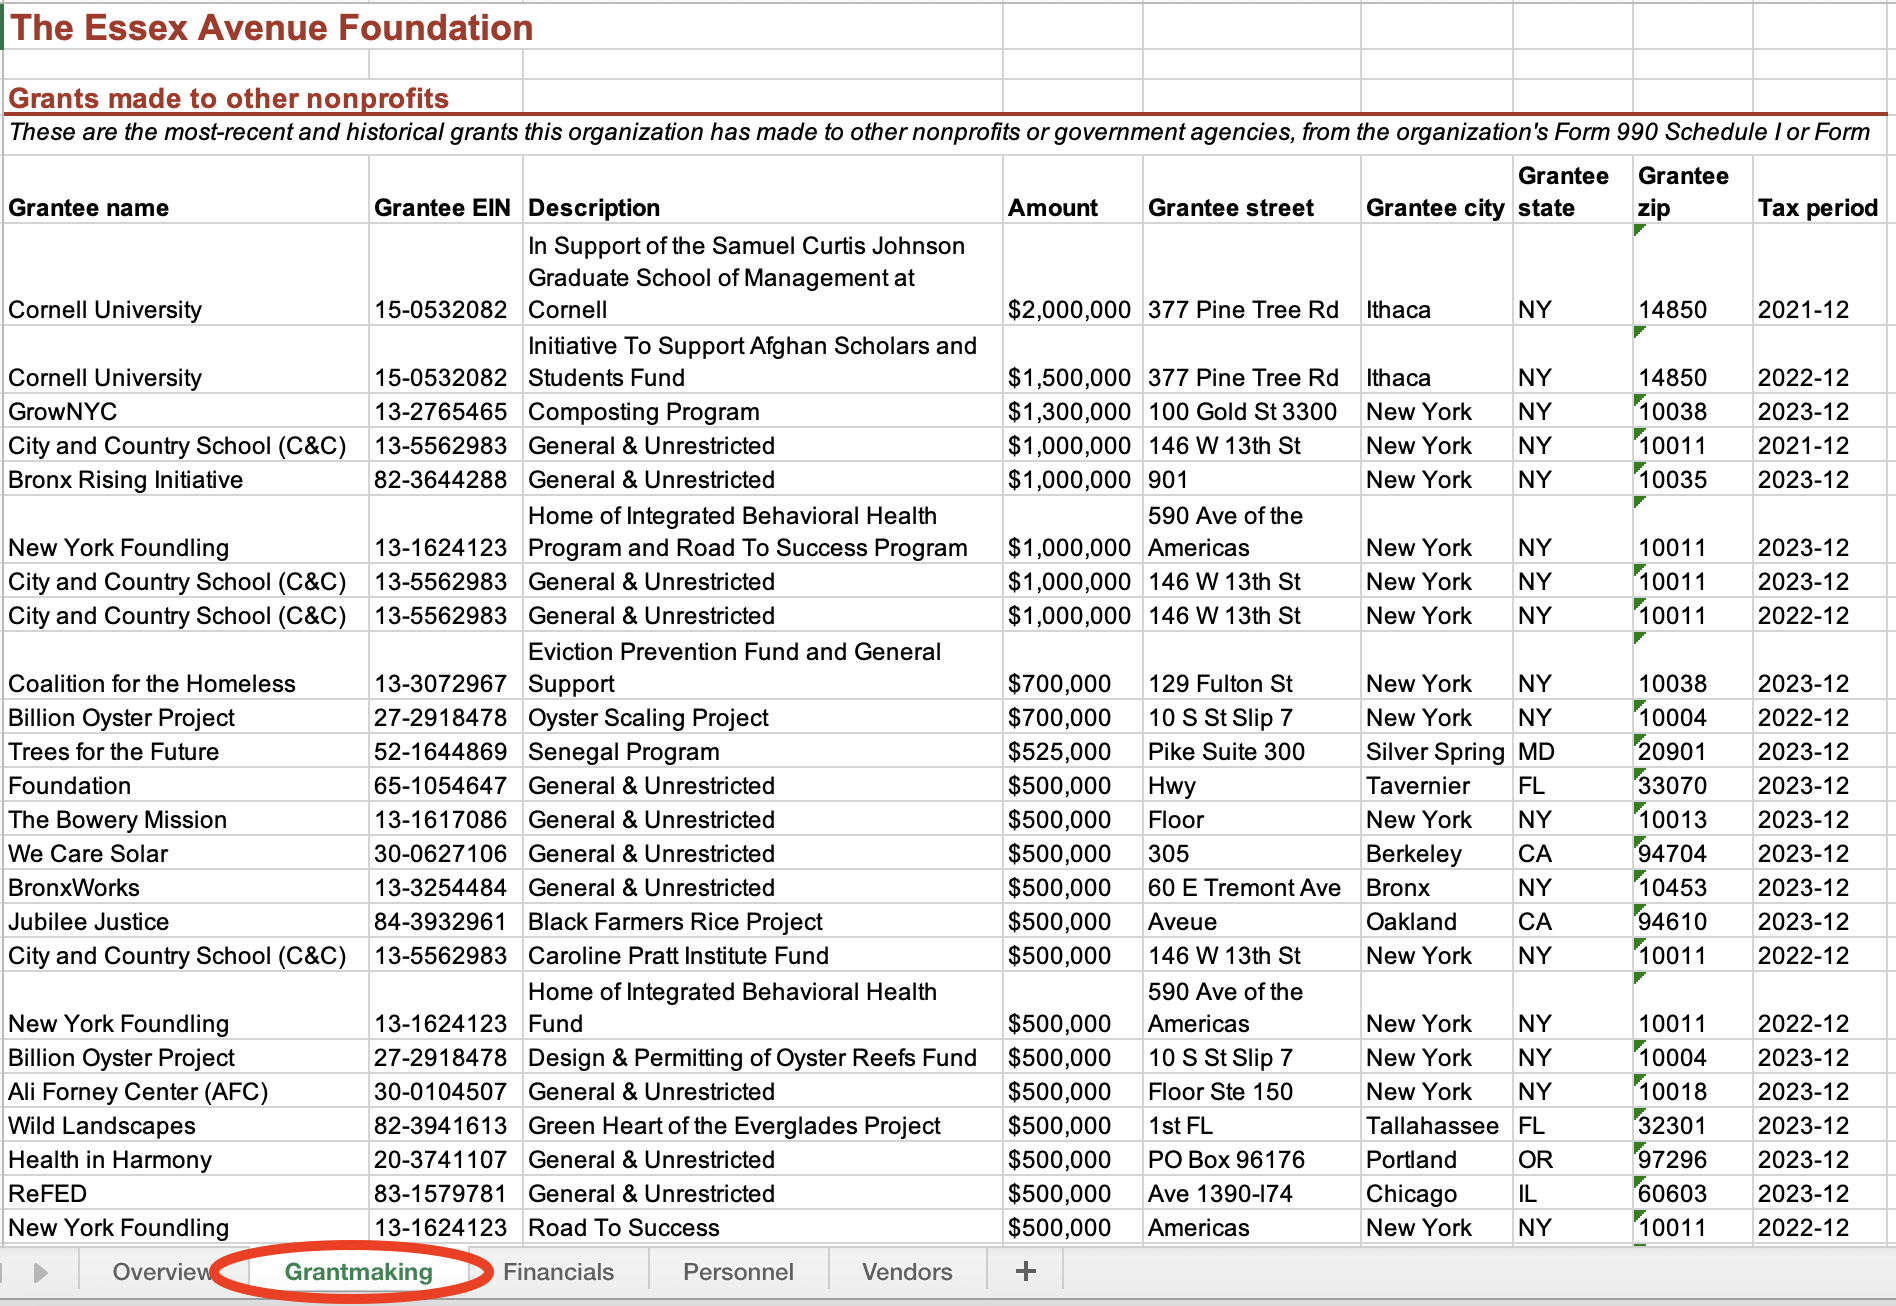Click the sheet navigation forward arrow

(x=41, y=1271)
